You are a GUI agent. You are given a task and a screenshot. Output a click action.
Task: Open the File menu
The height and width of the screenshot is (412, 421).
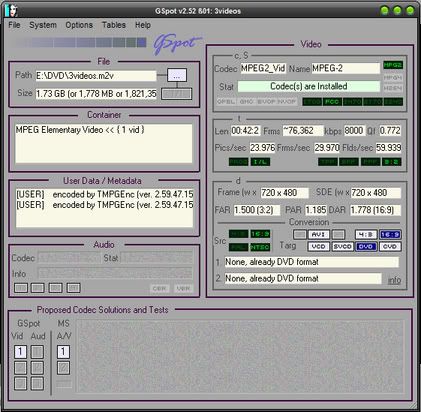[14, 25]
